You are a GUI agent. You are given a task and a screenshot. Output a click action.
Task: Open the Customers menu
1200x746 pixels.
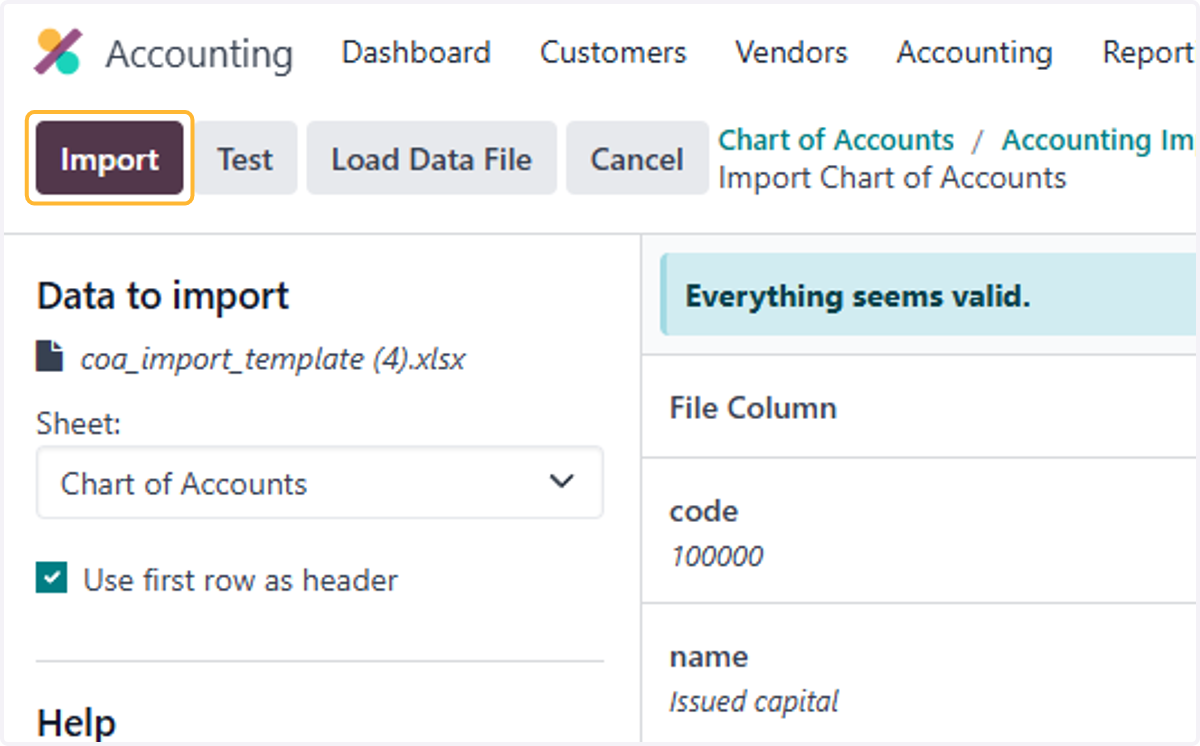pos(613,52)
